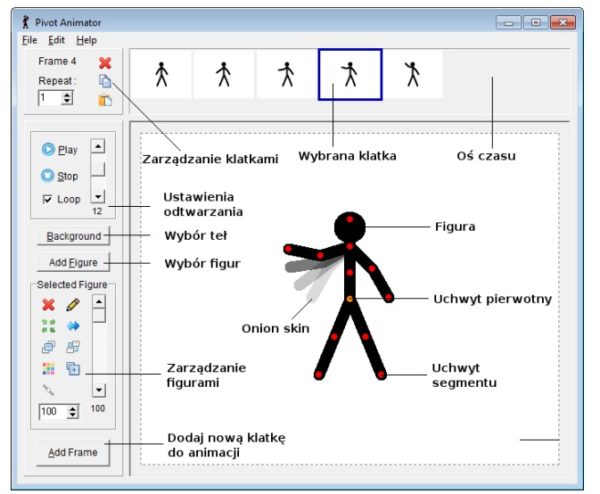Click the paste frame icon

tap(105, 99)
